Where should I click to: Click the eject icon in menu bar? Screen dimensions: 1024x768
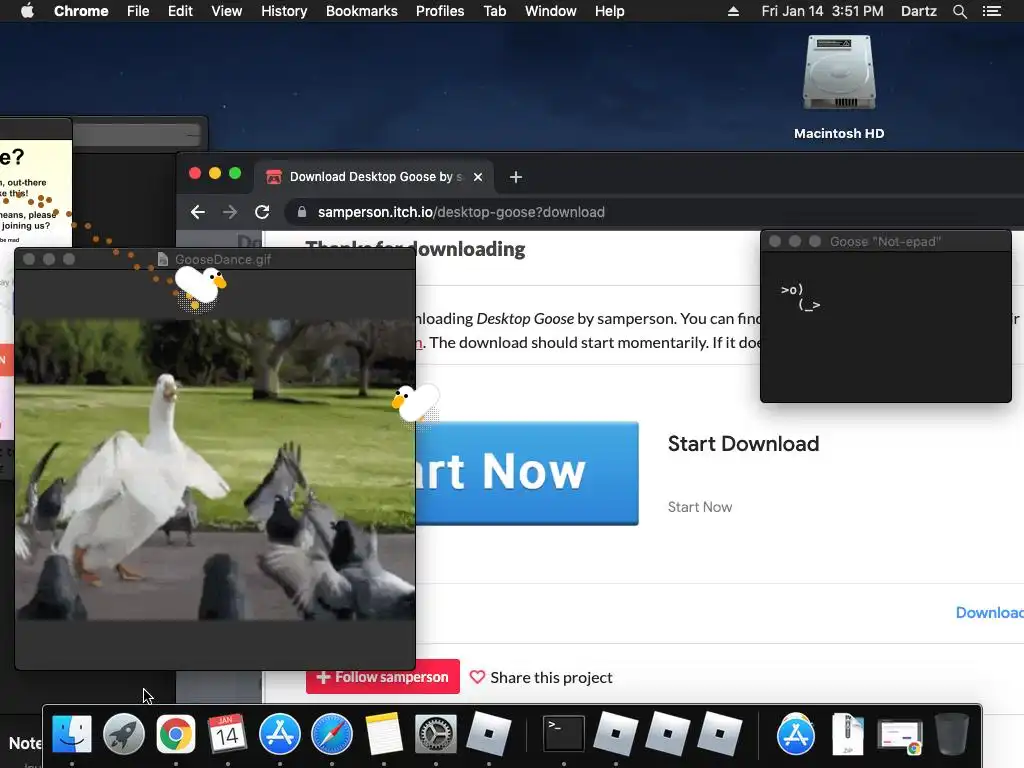click(x=733, y=11)
